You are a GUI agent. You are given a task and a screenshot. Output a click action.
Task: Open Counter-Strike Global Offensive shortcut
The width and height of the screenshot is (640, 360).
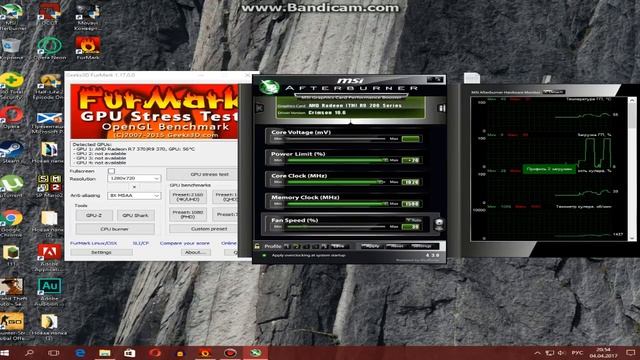pos(11,327)
